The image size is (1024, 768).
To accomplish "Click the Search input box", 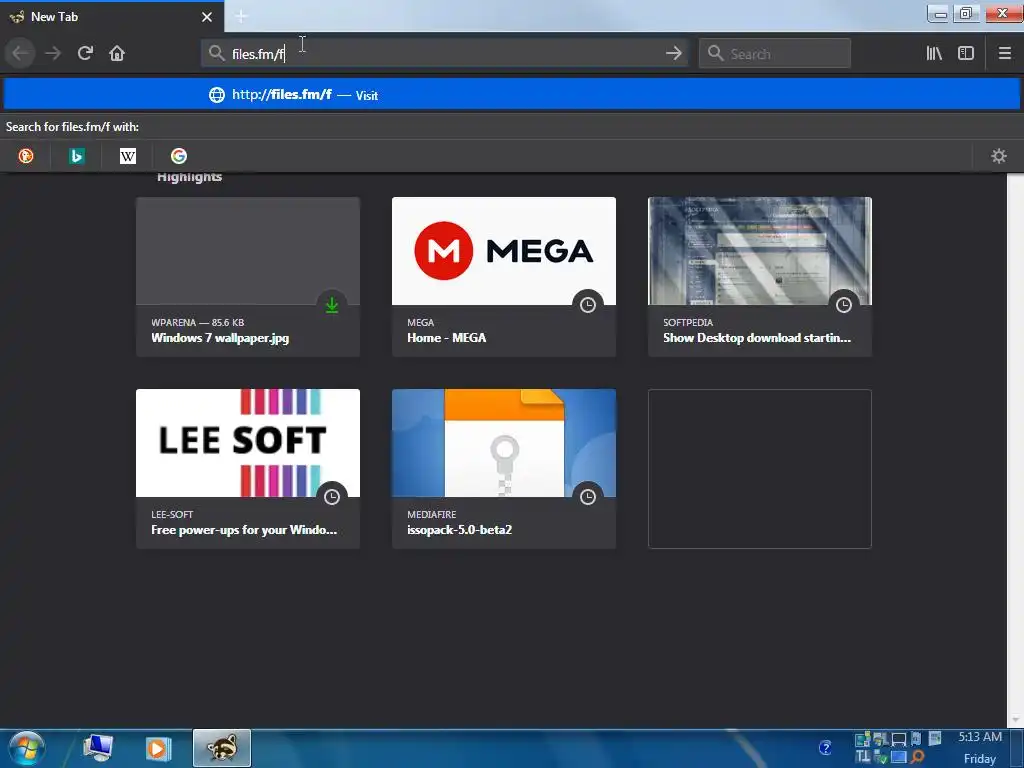I will 775,53.
